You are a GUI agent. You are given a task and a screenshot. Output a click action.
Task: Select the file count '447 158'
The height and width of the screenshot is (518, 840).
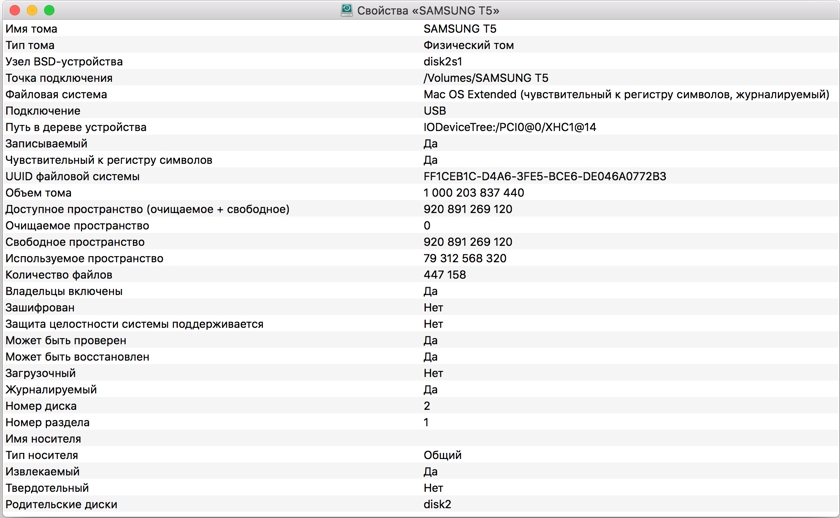[445, 275]
